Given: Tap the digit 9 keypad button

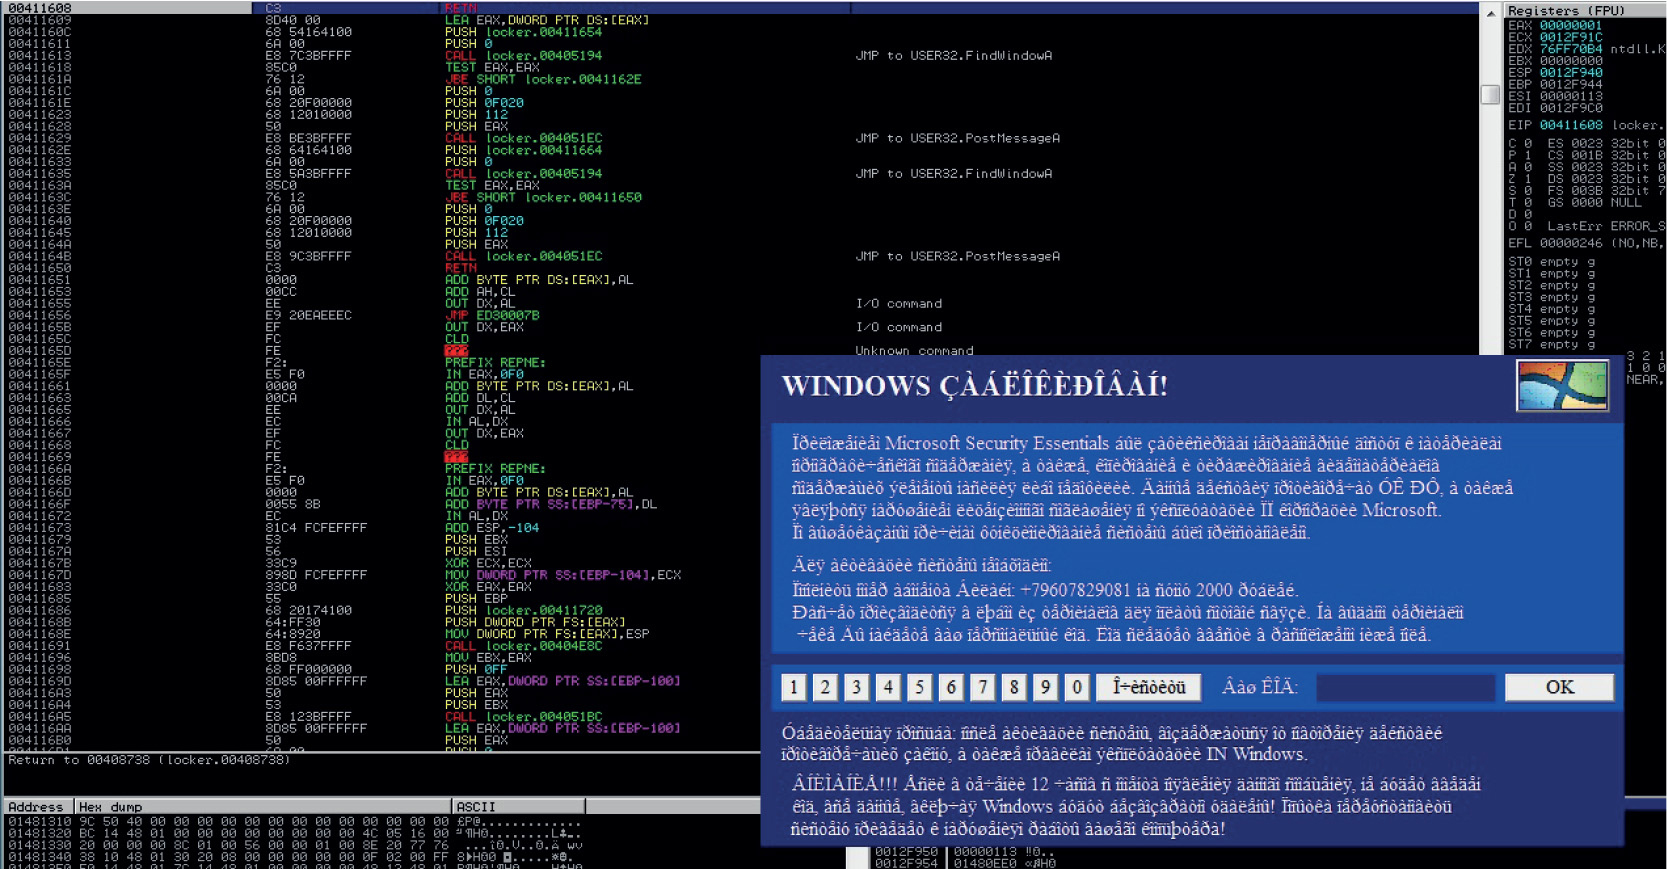Looking at the screenshot, I should pyautogui.click(x=1045, y=687).
